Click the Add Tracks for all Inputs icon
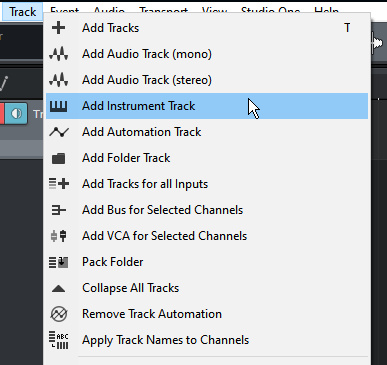Image resolution: width=387 pixels, height=365 pixels. point(59,184)
